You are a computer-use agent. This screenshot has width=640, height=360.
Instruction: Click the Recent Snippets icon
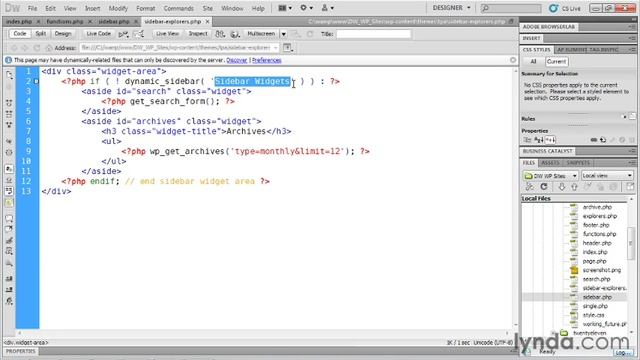pos(9,251)
